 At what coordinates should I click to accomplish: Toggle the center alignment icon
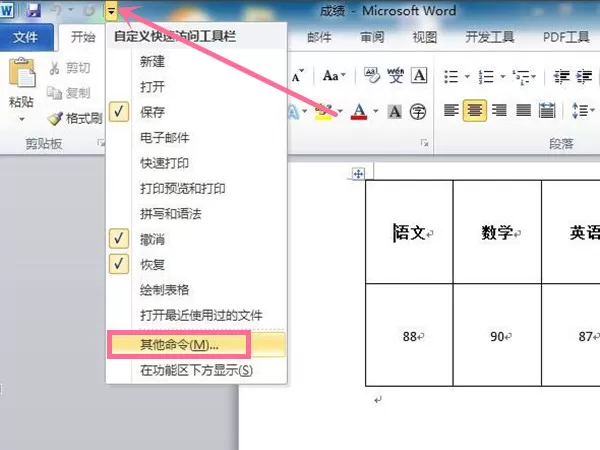tap(474, 111)
